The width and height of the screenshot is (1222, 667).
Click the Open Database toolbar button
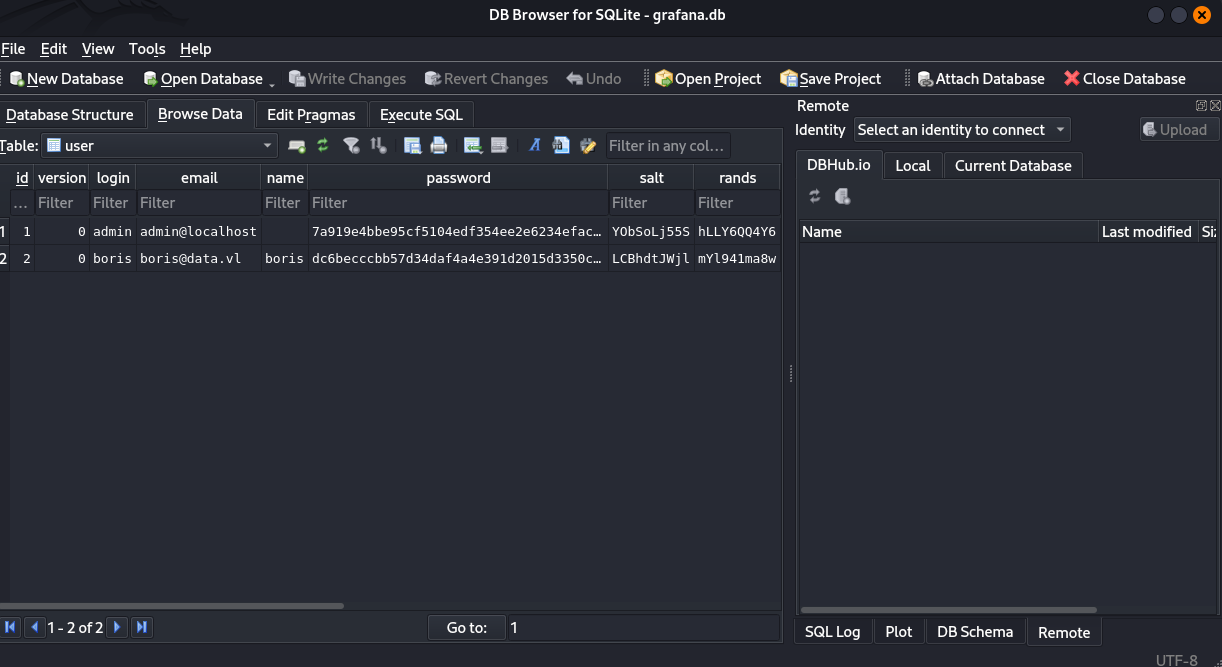[x=203, y=79]
